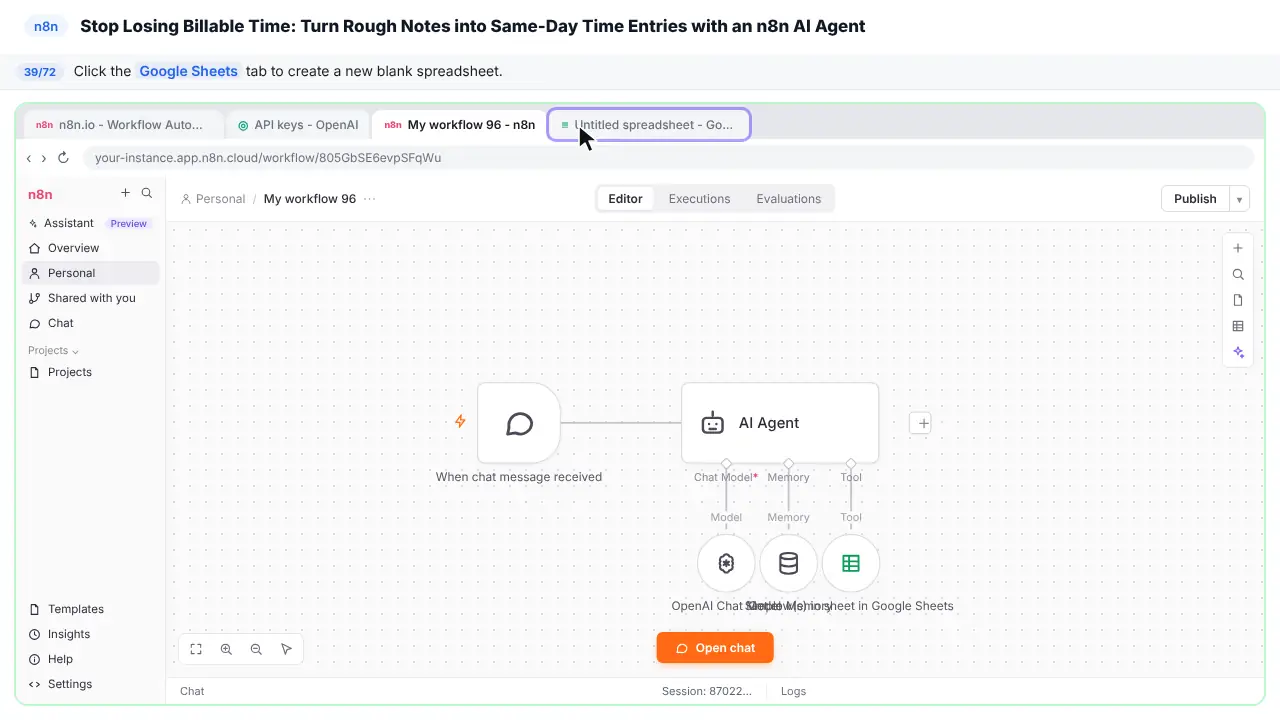The image size is (1280, 720).
Task: Select the OpenAI Chat Model node
Action: tap(726, 563)
